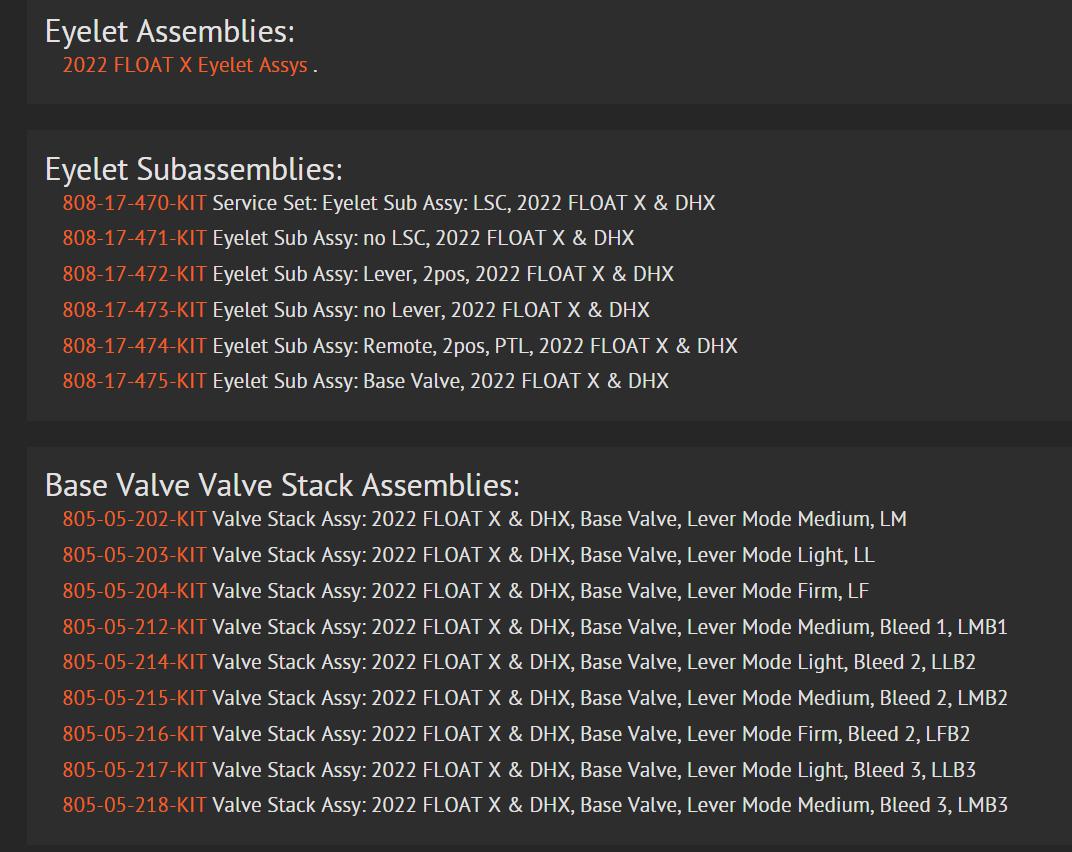
Task: Open part 805-05-202-KIT link
Action: click(x=134, y=519)
